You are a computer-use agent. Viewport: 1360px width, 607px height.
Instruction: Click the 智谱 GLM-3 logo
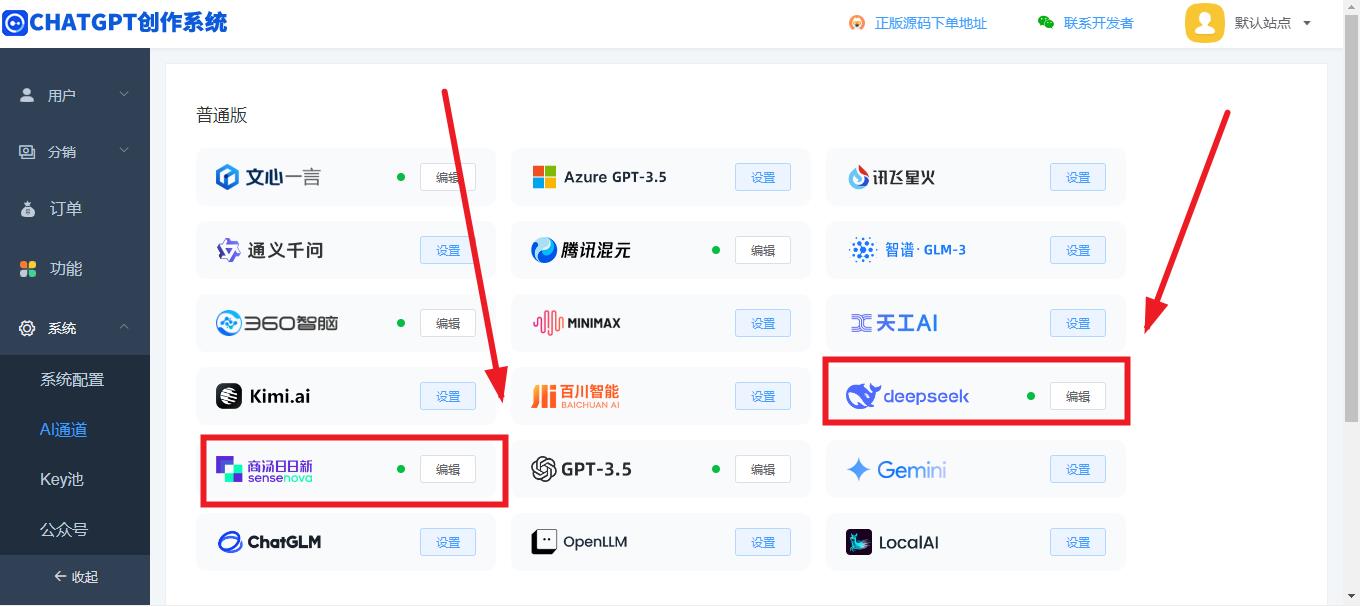(907, 250)
